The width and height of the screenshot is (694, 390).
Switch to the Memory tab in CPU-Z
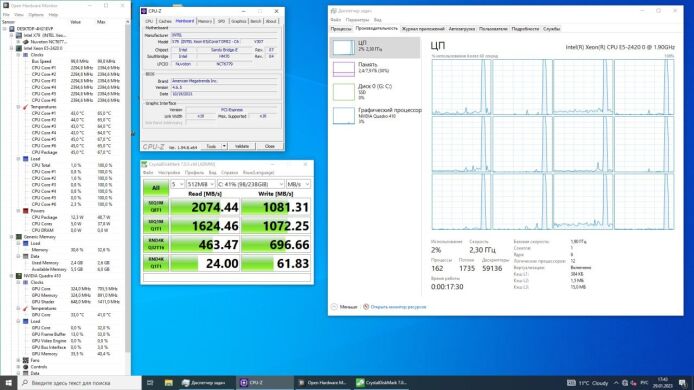[x=205, y=21]
